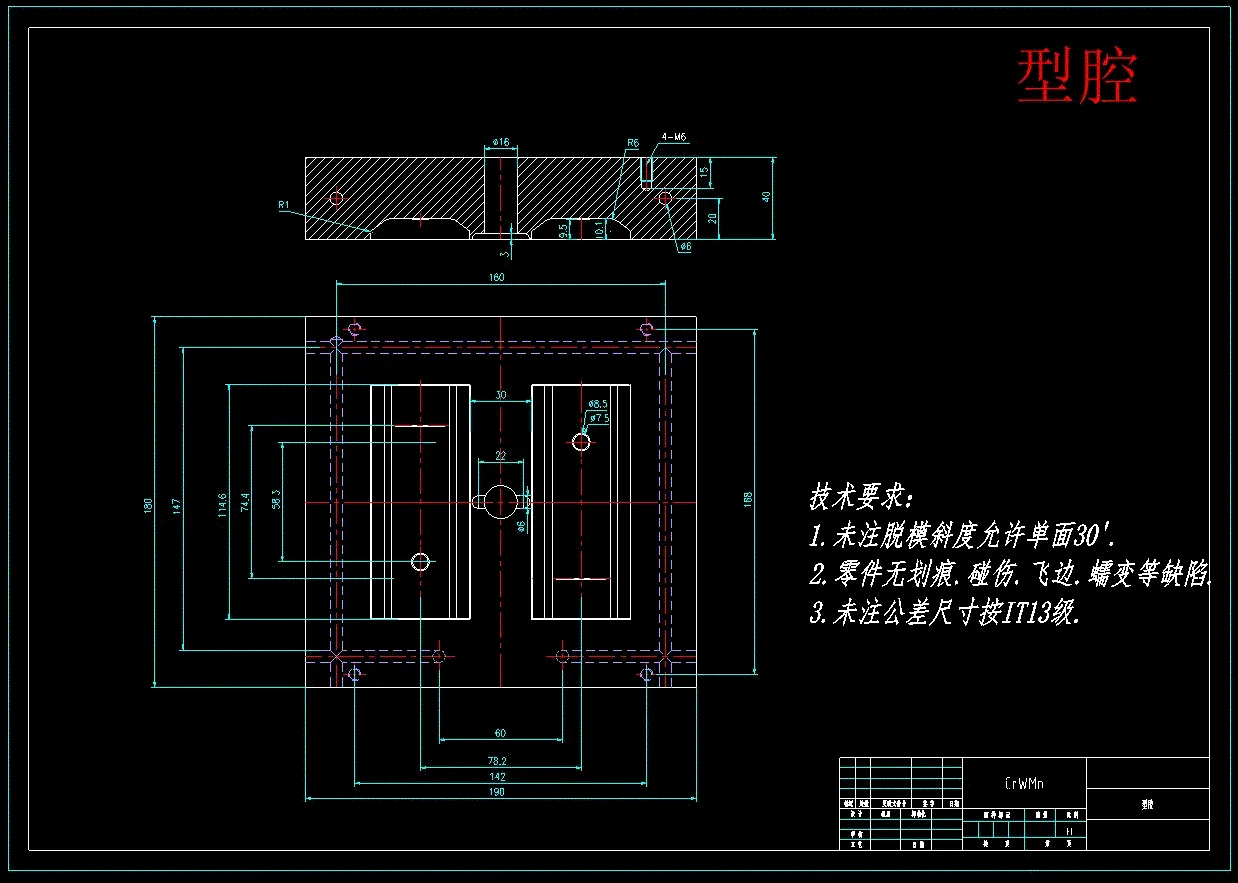Select the 60 dimension text
Image resolution: width=1238 pixels, height=883 pixels.
(x=500, y=733)
